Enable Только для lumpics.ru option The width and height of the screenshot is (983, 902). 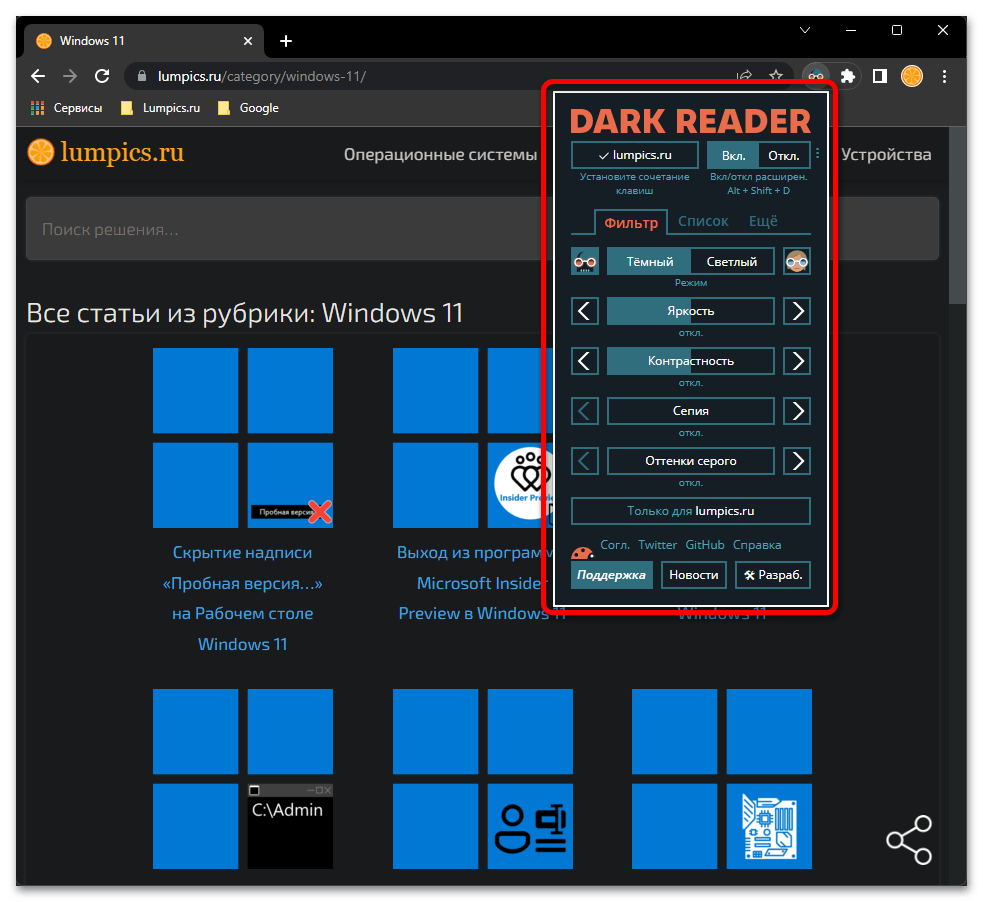click(690, 511)
